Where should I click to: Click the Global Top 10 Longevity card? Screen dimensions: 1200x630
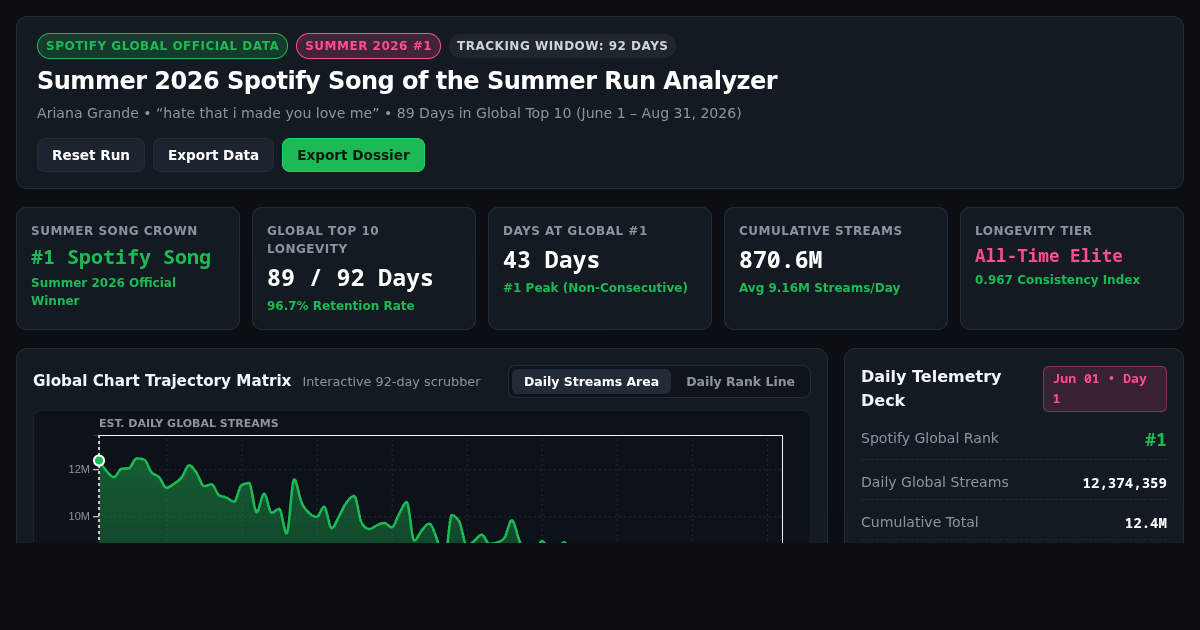364,268
